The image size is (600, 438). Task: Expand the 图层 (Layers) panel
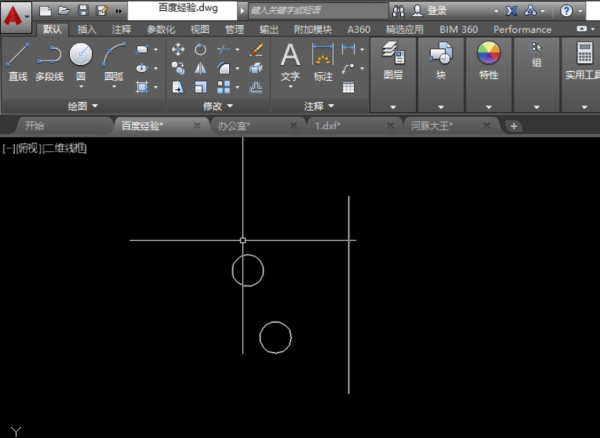pos(393,107)
